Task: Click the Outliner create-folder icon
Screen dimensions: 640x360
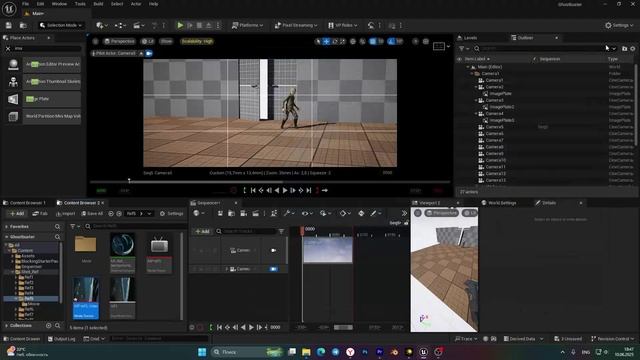Action: (624, 49)
